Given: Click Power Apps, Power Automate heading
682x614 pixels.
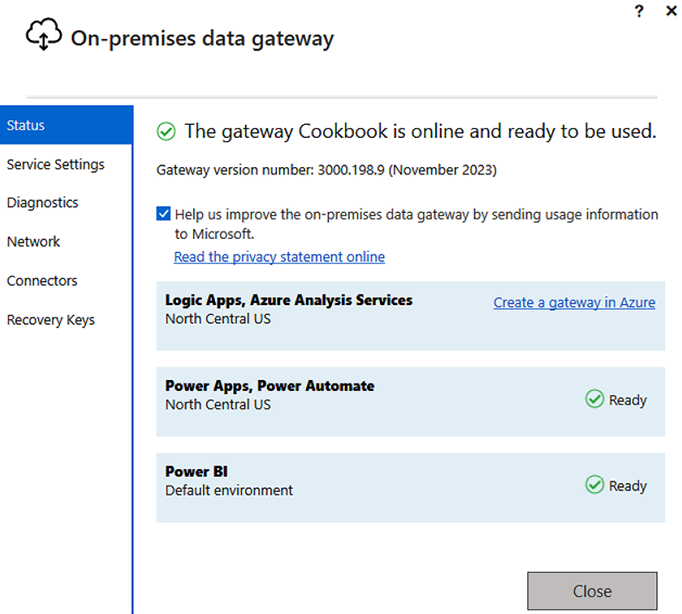Looking at the screenshot, I should coord(270,386).
